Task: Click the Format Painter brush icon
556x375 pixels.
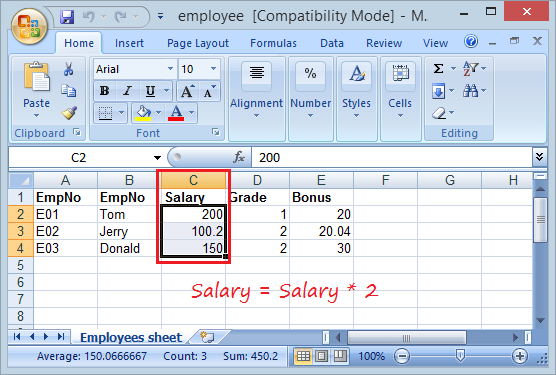Action: click(69, 113)
